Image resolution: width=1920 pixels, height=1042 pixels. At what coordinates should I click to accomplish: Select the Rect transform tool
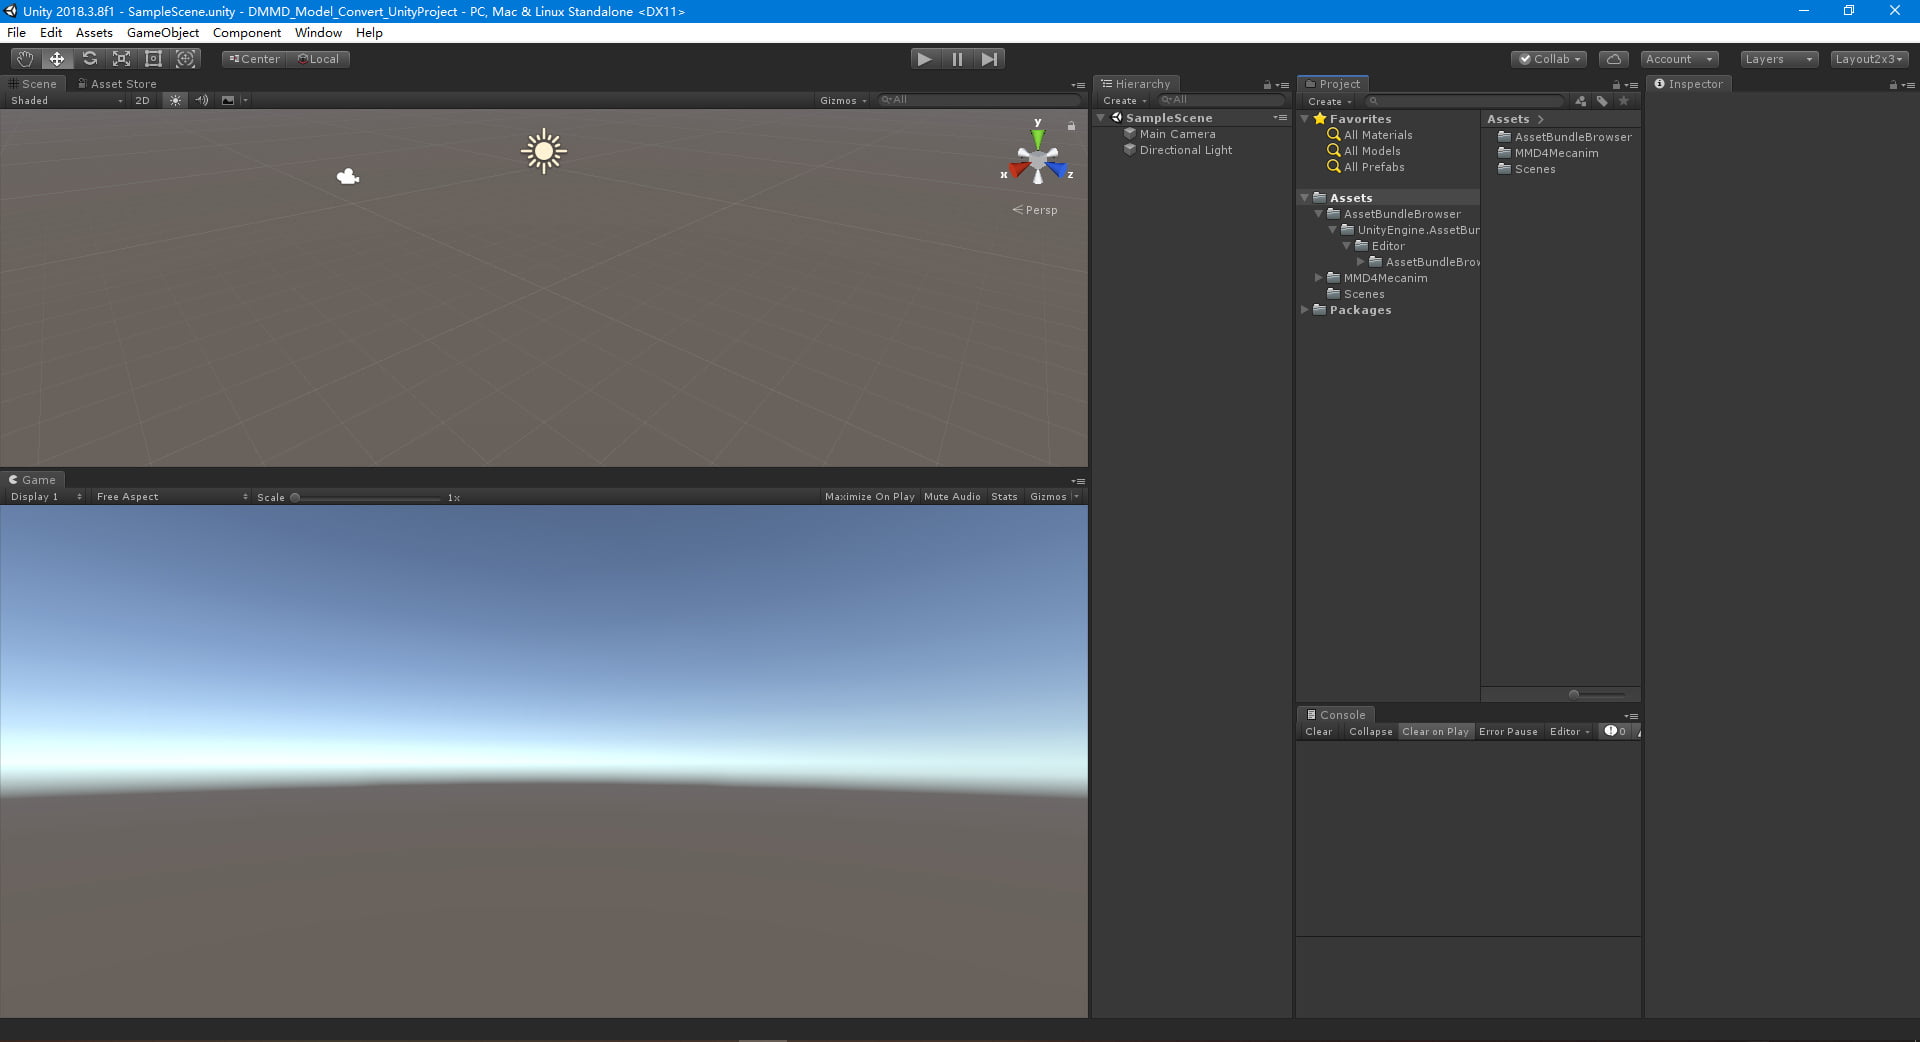click(x=153, y=58)
